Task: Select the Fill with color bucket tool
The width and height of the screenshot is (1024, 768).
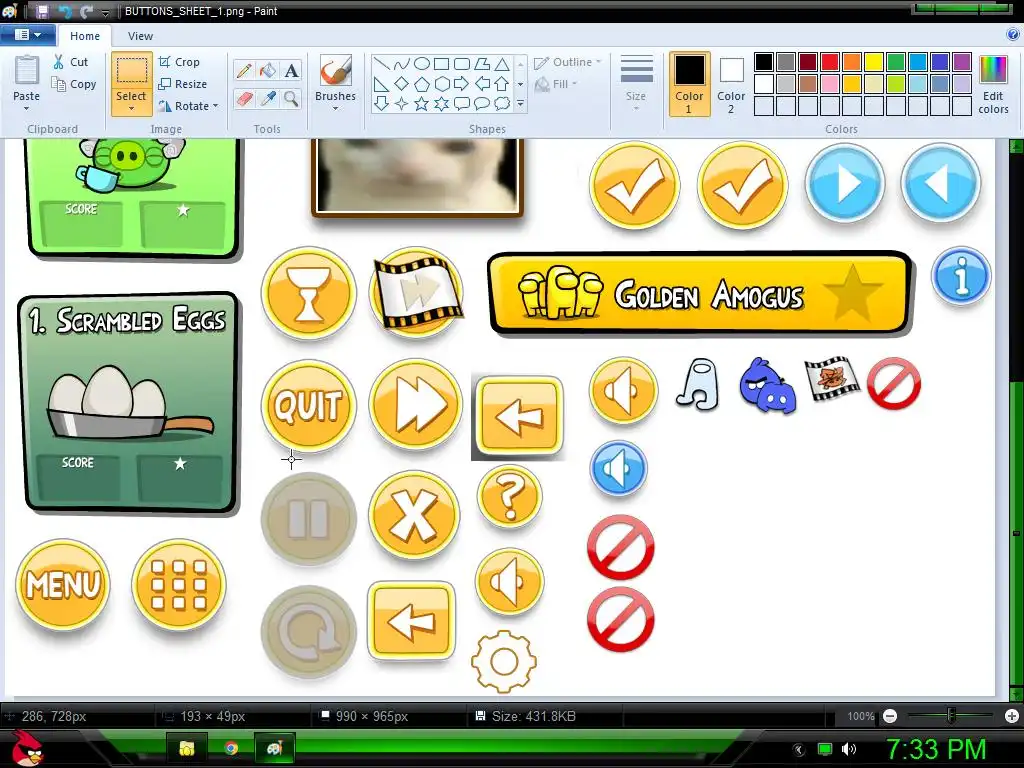Action: pyautogui.click(x=268, y=71)
